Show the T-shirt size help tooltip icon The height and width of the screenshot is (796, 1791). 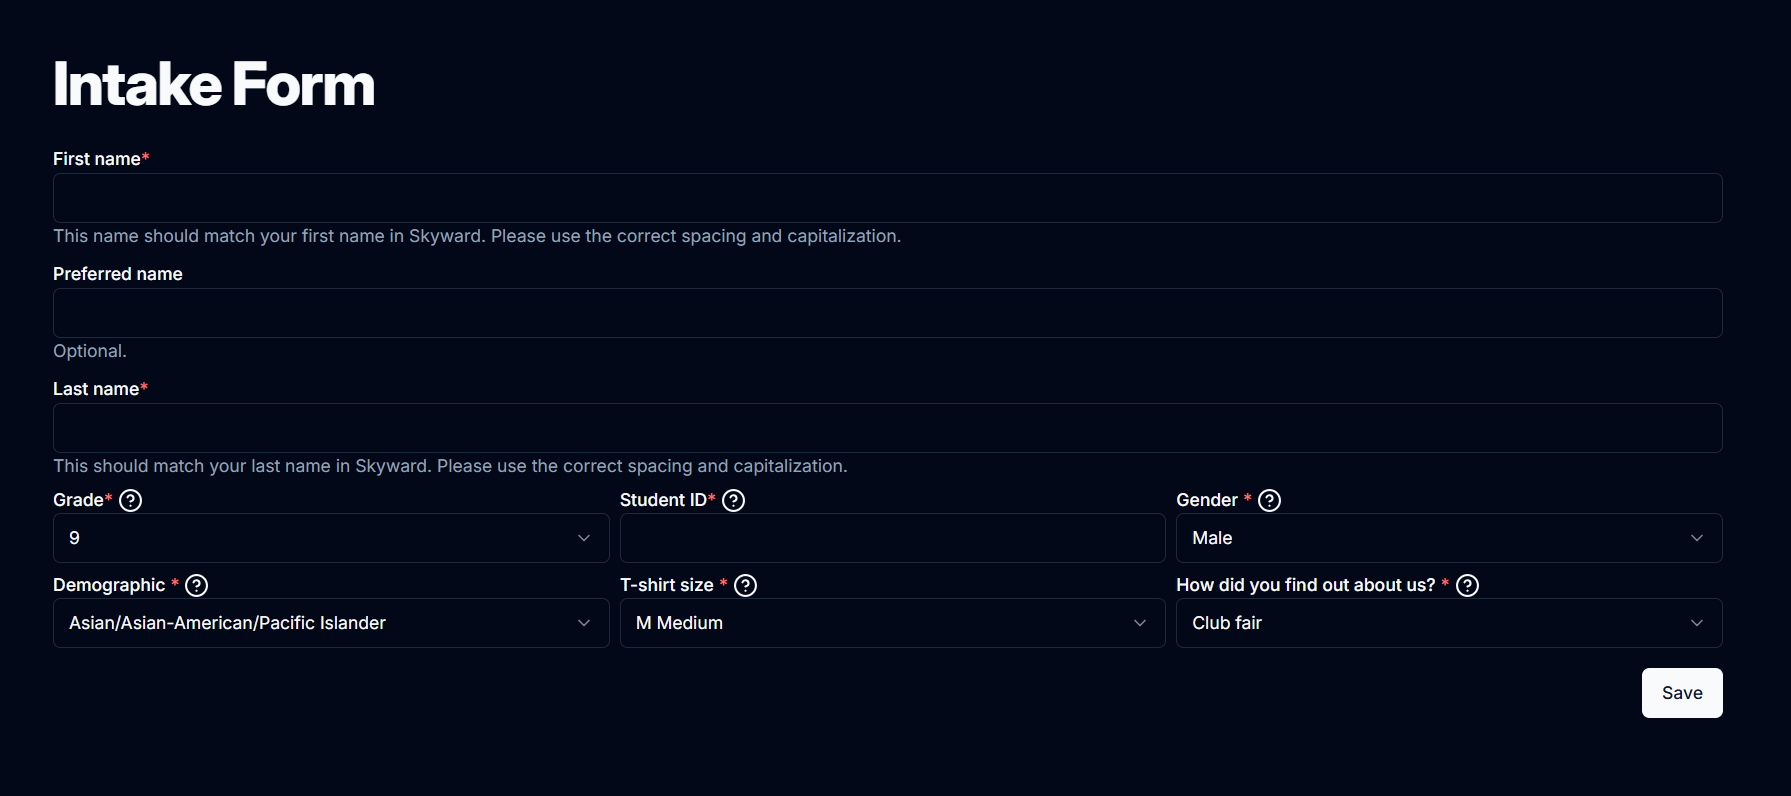[x=745, y=585]
